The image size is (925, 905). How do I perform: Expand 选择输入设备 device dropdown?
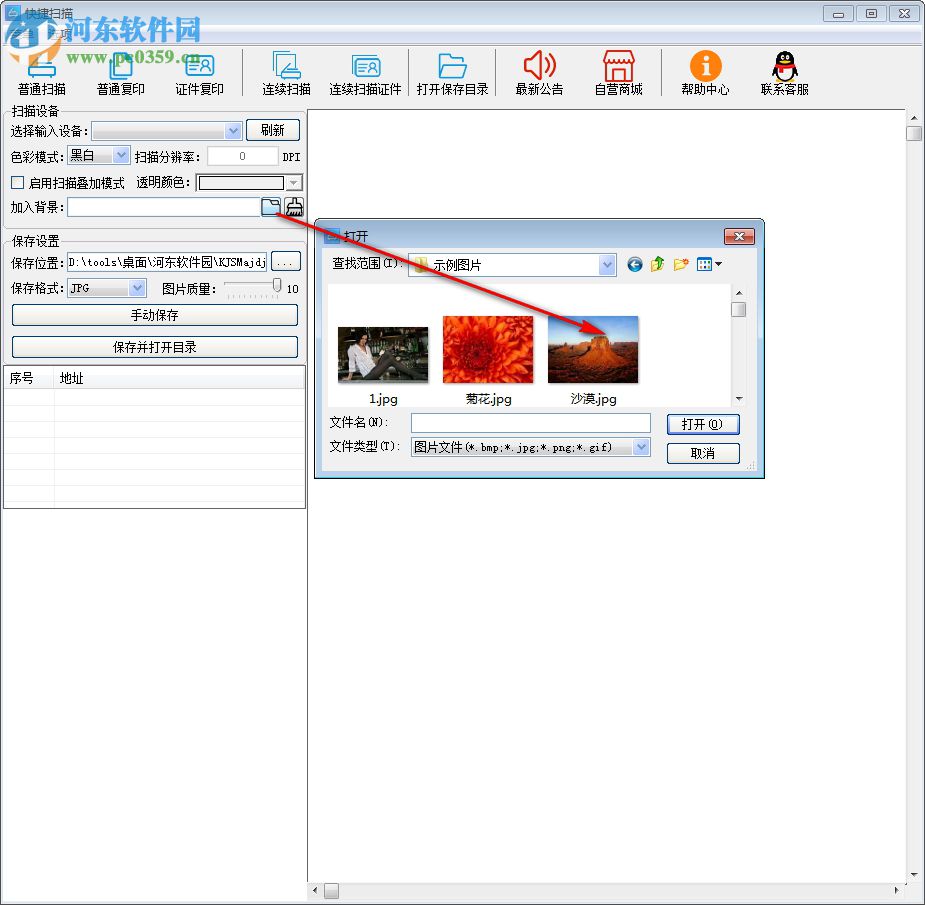[x=233, y=130]
